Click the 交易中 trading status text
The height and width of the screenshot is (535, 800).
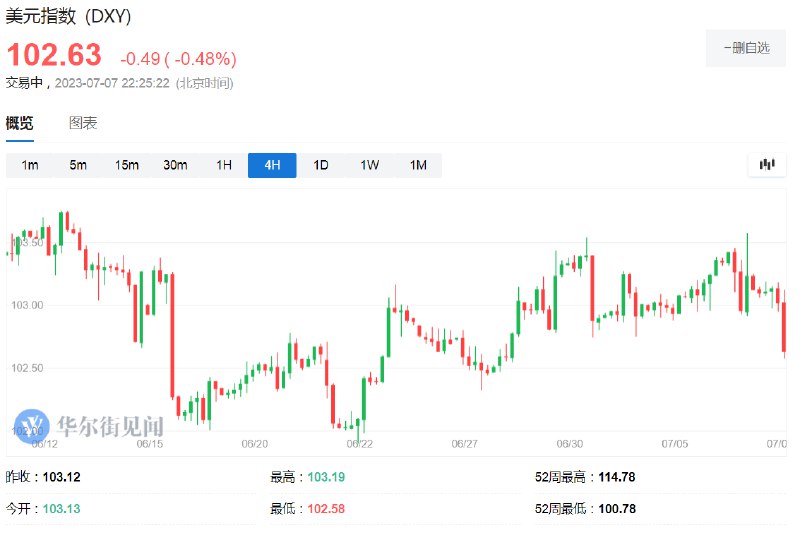(x=24, y=83)
